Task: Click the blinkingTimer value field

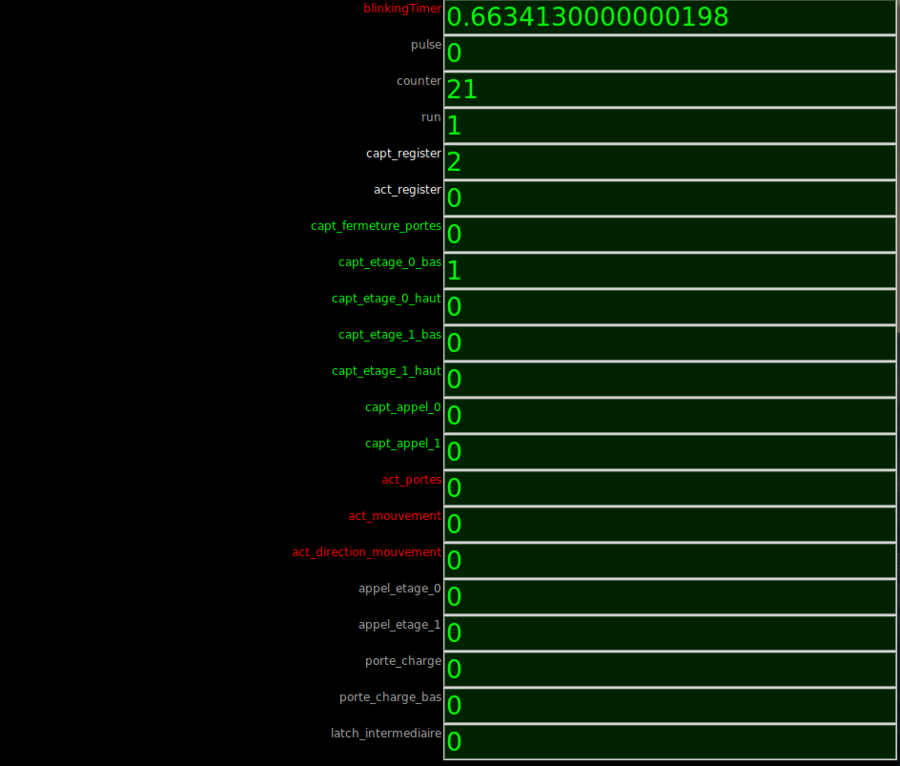Action: [669, 17]
